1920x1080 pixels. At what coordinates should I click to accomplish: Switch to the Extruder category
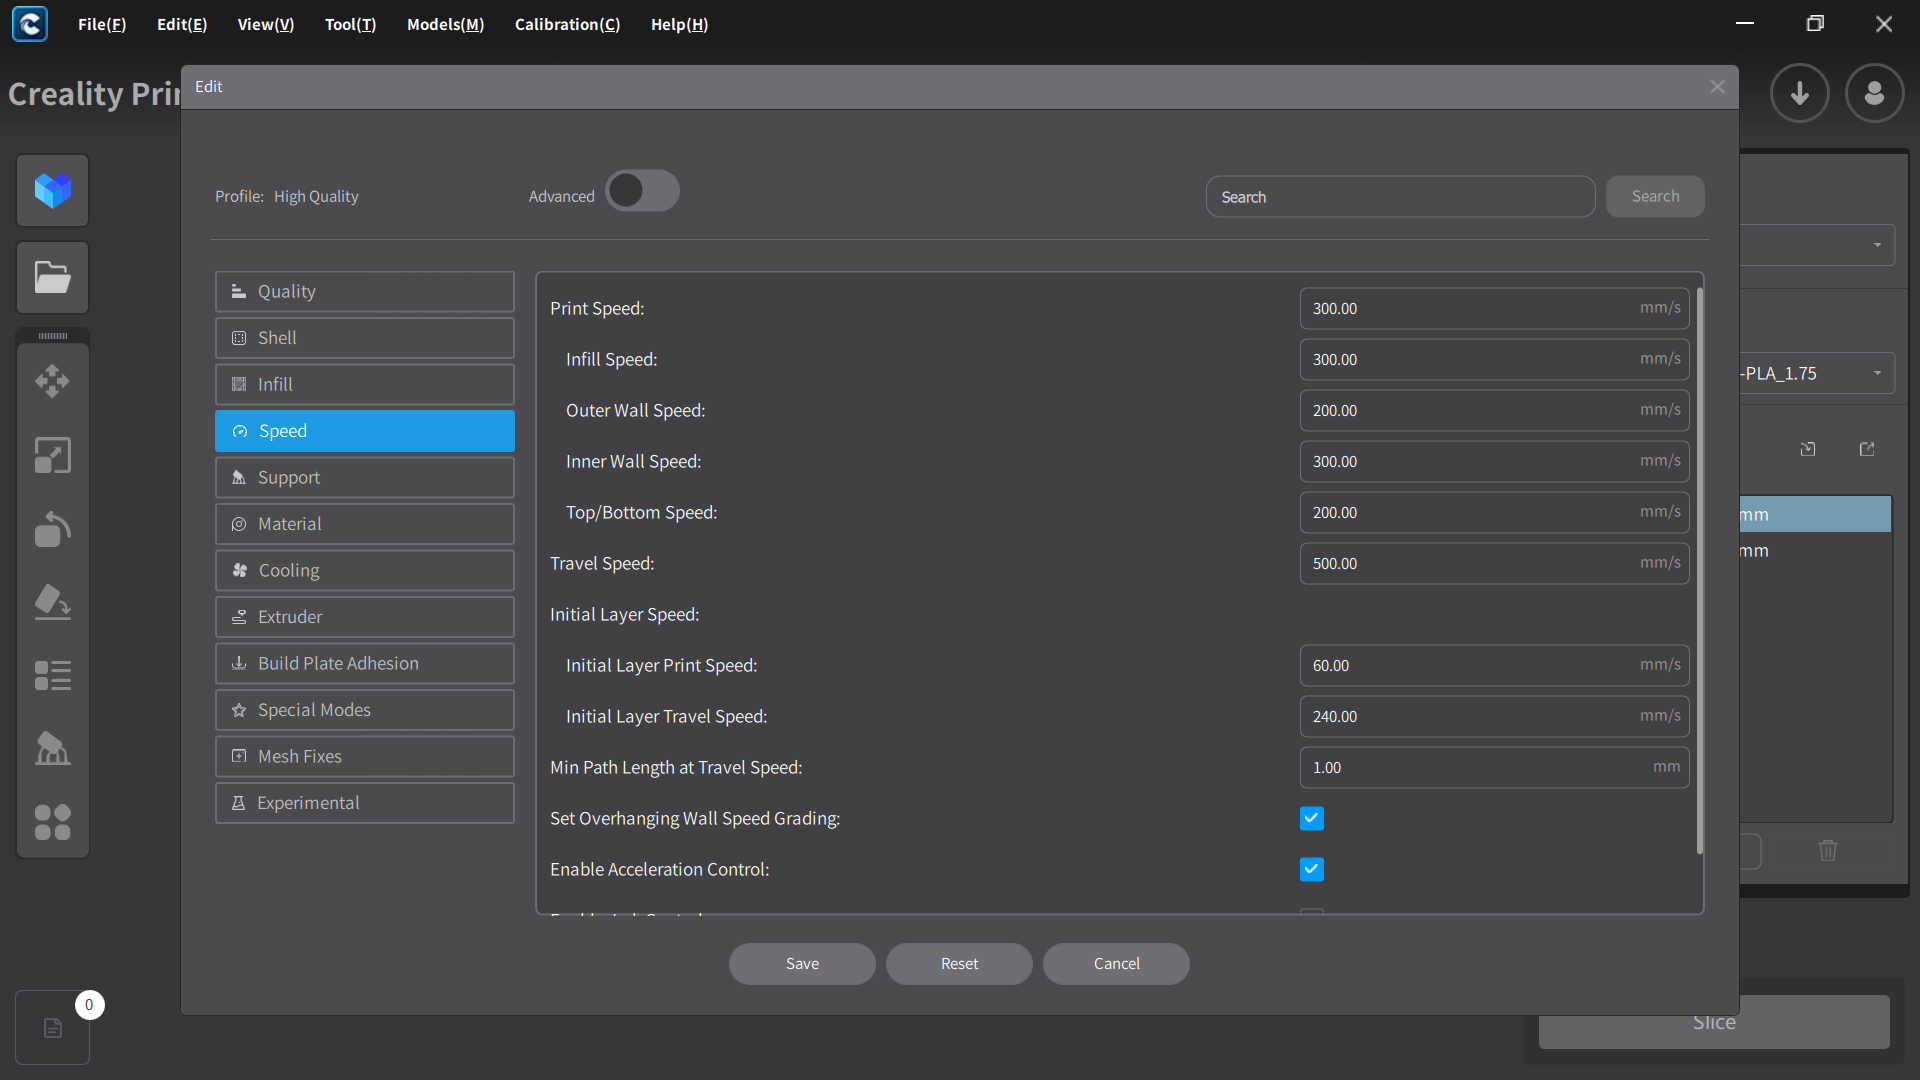click(x=365, y=617)
